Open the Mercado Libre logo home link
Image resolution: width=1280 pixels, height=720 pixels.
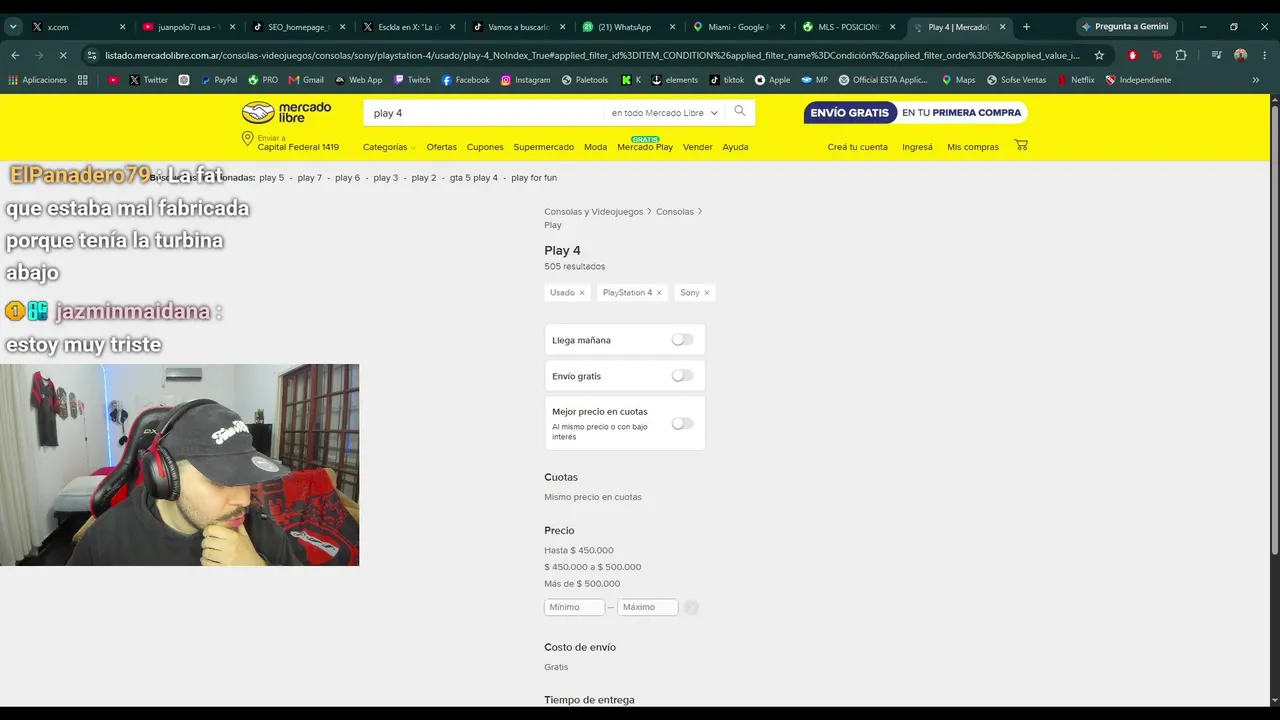[286, 112]
